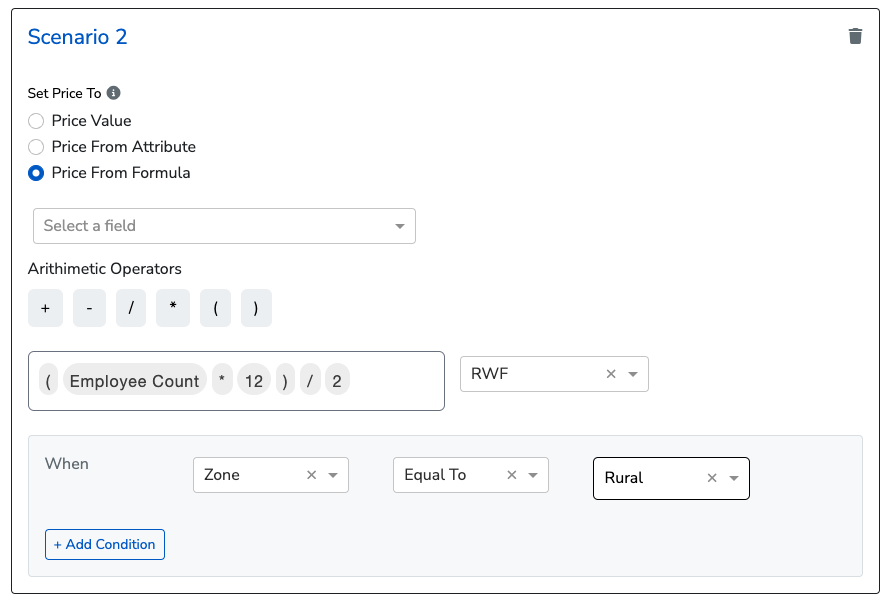This screenshot has width=892, height=603.
Task: Click the Add Condition button
Action: point(105,544)
